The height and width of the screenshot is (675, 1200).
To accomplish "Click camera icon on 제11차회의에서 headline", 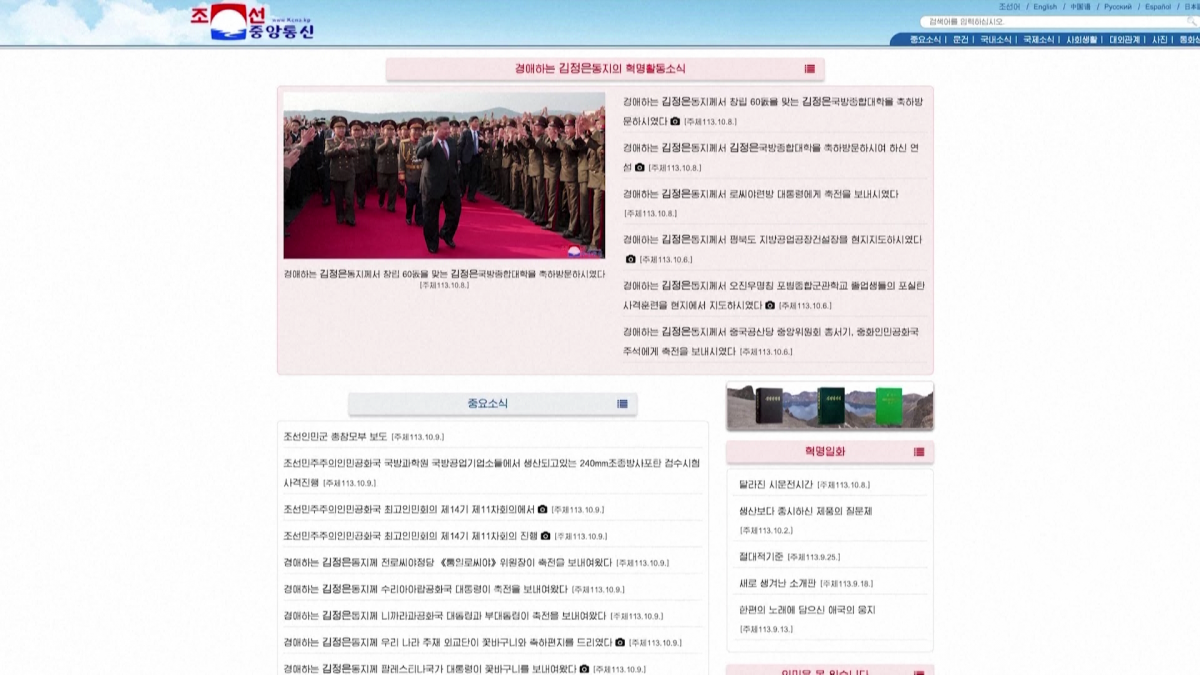I will 543,509.
